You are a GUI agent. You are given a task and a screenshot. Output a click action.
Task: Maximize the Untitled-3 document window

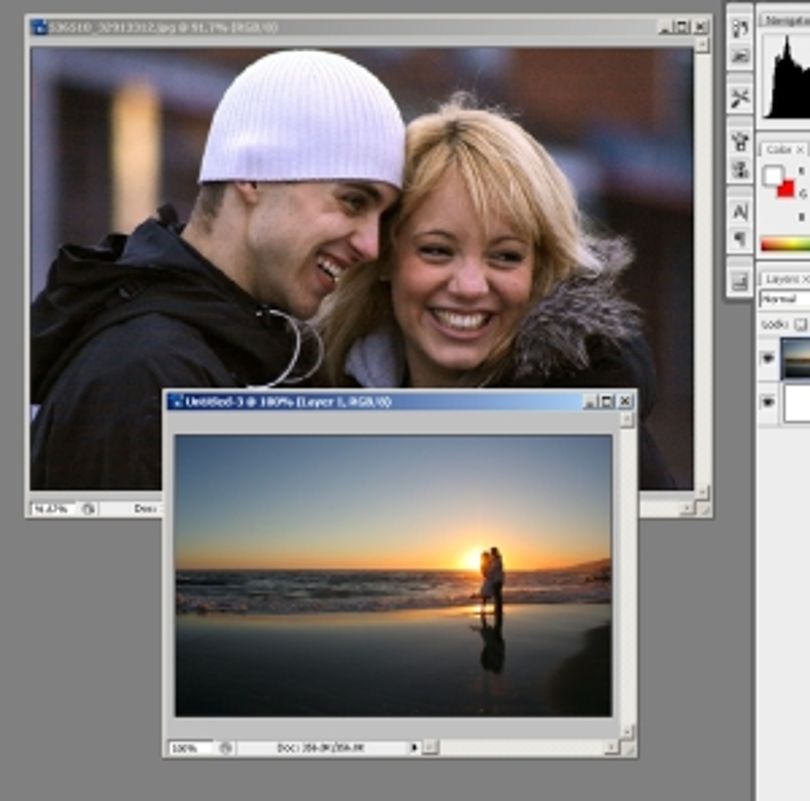point(607,401)
